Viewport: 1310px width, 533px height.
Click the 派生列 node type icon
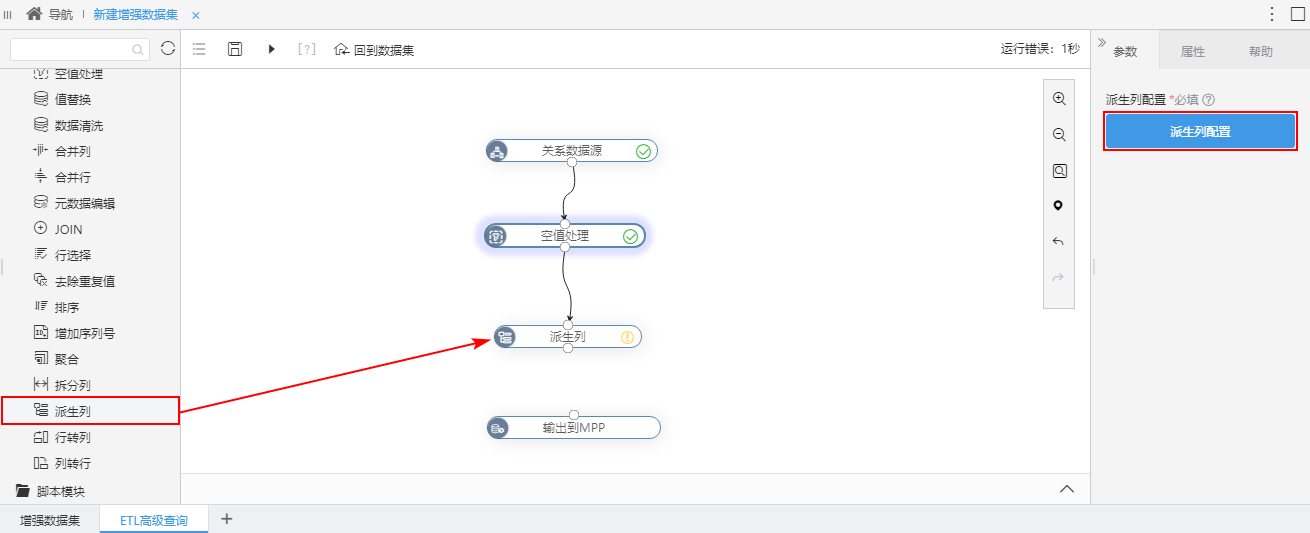[505, 337]
